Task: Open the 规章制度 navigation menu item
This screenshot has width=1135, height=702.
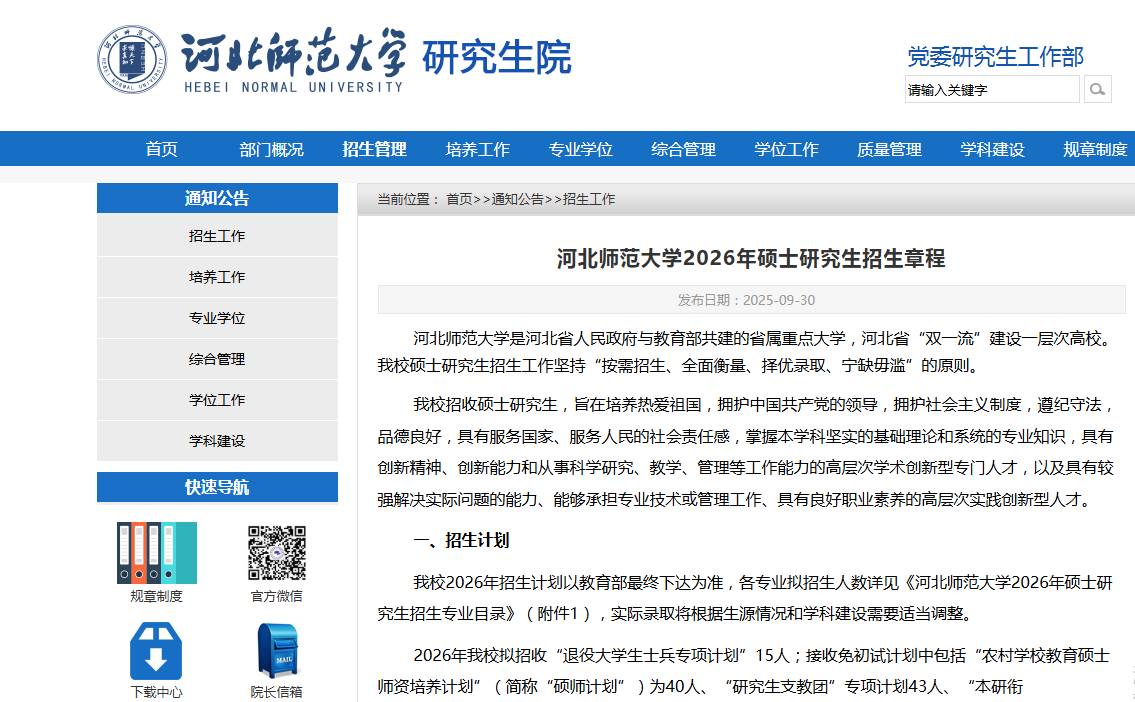Action: (1094, 149)
